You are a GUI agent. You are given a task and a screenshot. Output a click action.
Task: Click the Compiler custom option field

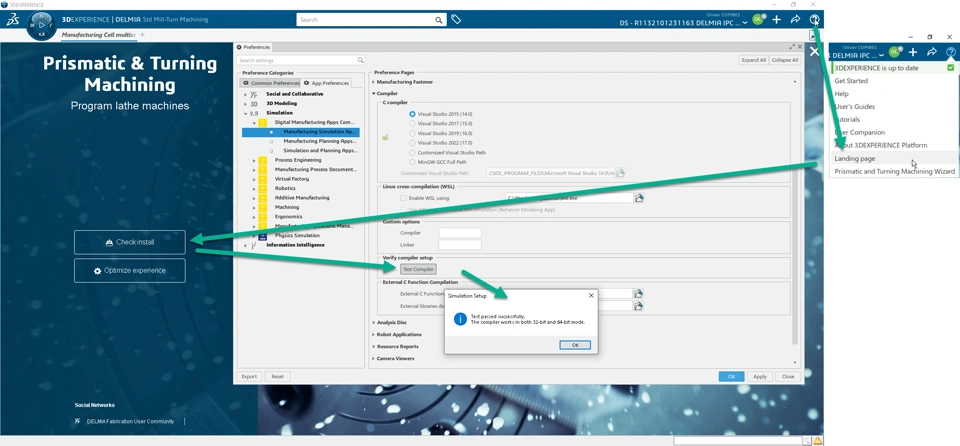point(460,233)
